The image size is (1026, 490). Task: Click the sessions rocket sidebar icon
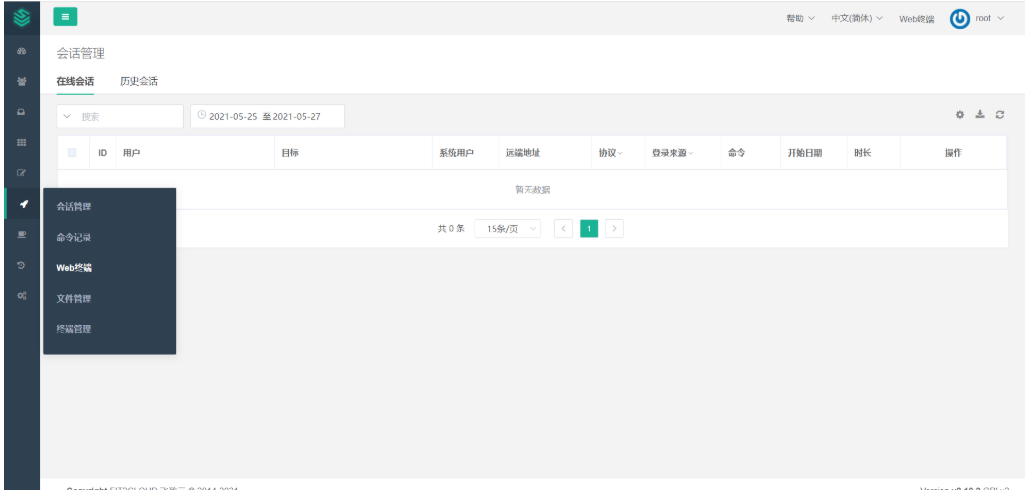point(23,204)
